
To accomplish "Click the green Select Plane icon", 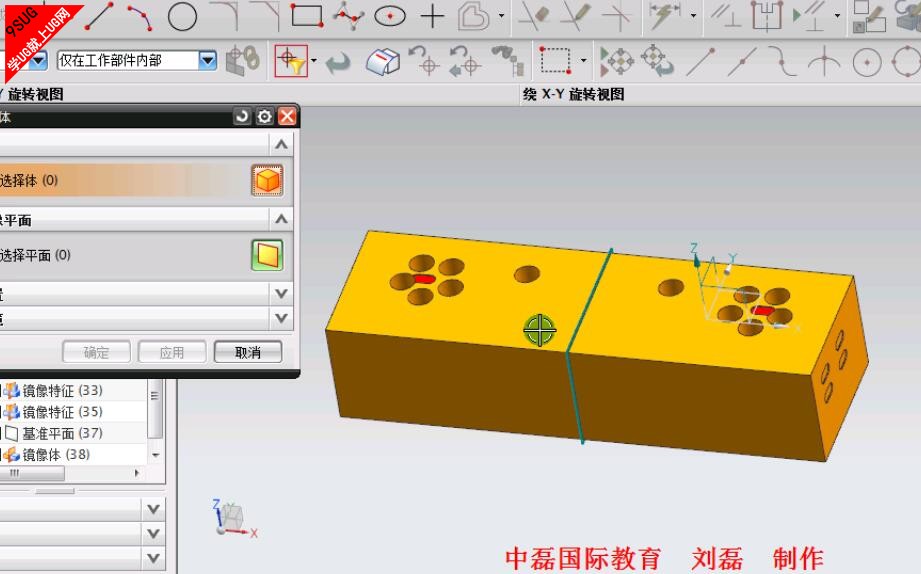I will click(x=267, y=255).
